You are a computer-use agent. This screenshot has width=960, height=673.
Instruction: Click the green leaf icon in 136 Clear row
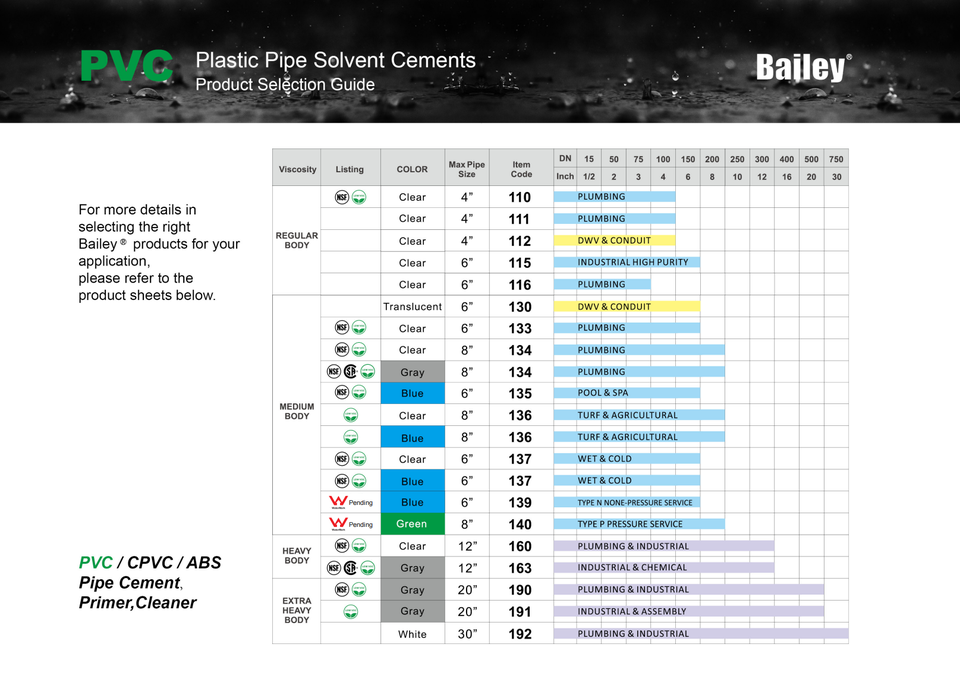point(350,415)
